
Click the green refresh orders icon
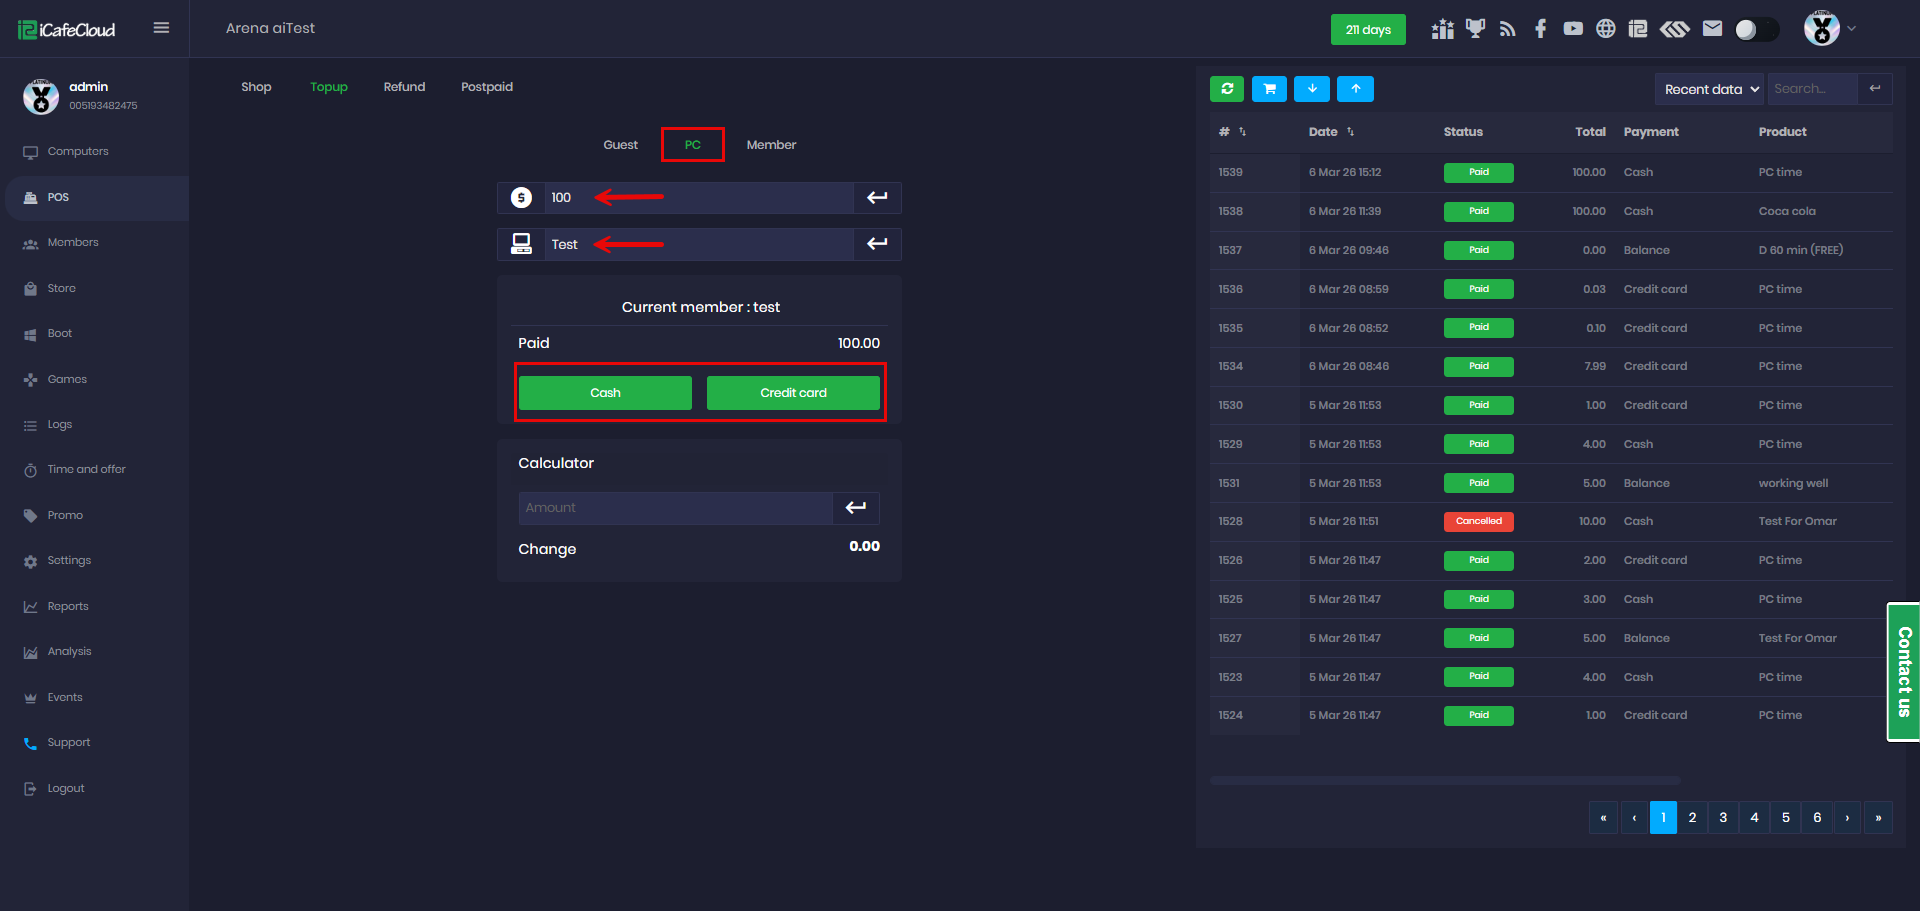pos(1227,89)
